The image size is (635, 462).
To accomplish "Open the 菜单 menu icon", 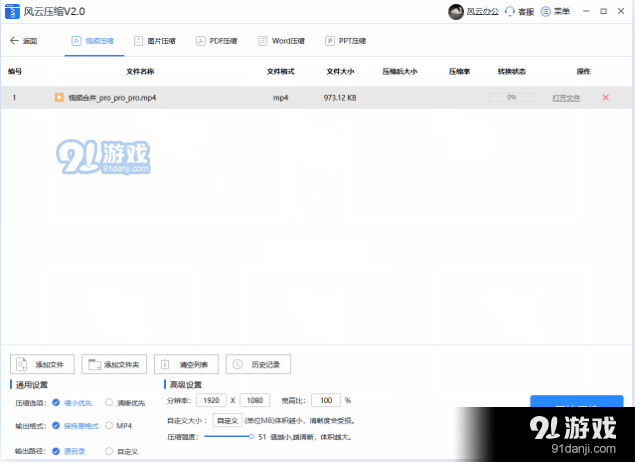I will click(x=545, y=11).
